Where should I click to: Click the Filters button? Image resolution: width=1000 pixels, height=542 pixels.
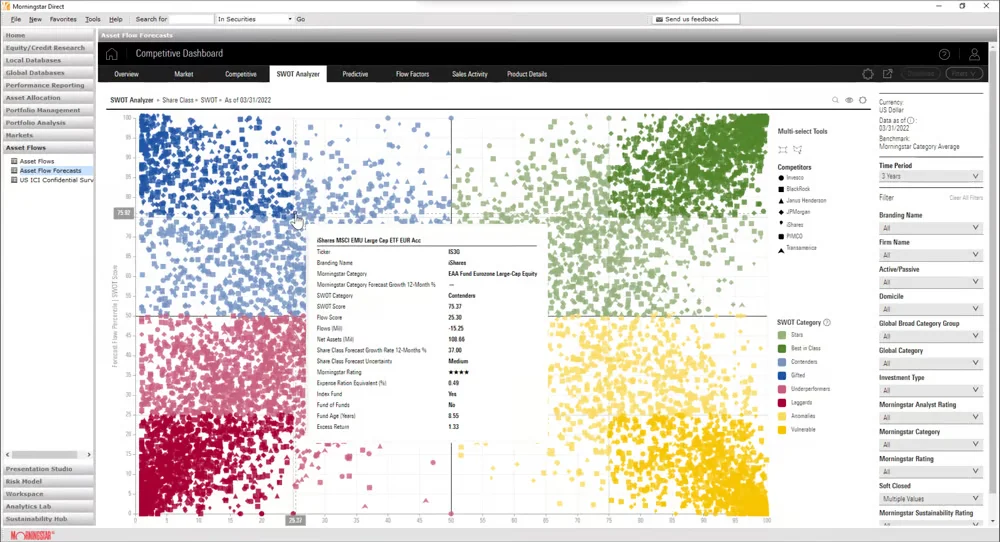pyautogui.click(x=963, y=74)
